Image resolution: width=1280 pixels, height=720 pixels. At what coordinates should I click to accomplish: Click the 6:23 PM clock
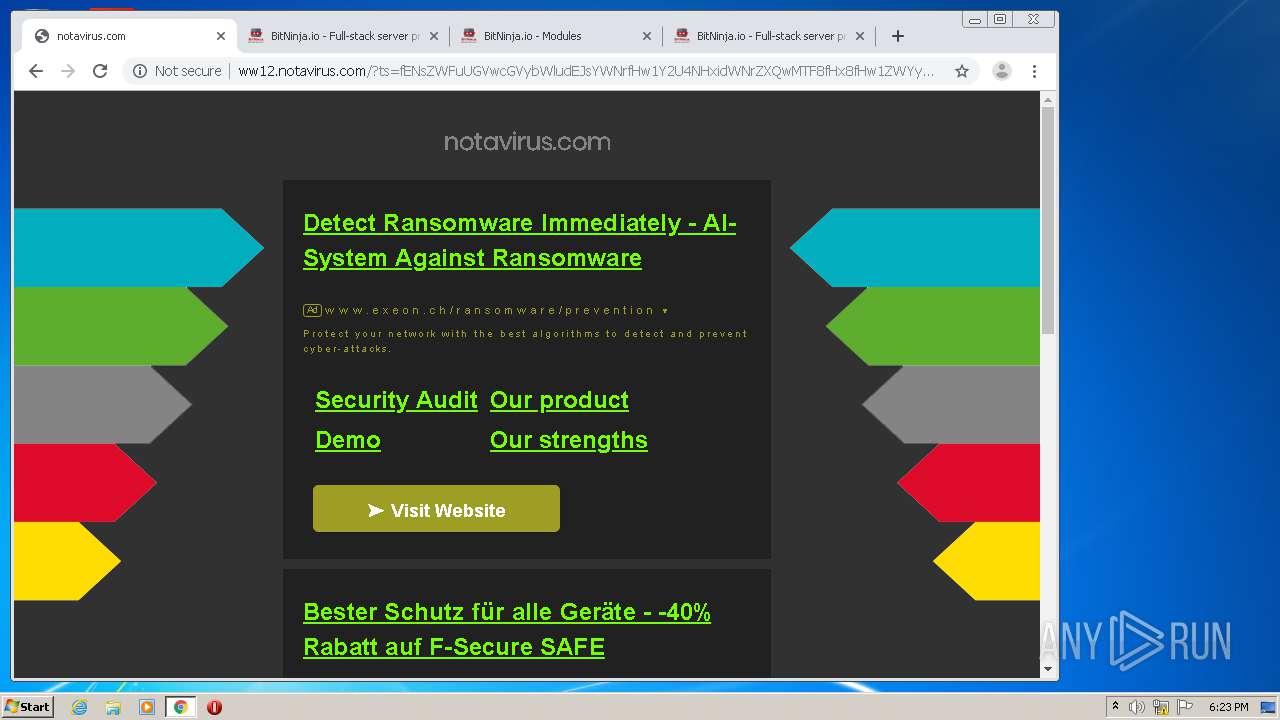pyautogui.click(x=1228, y=707)
